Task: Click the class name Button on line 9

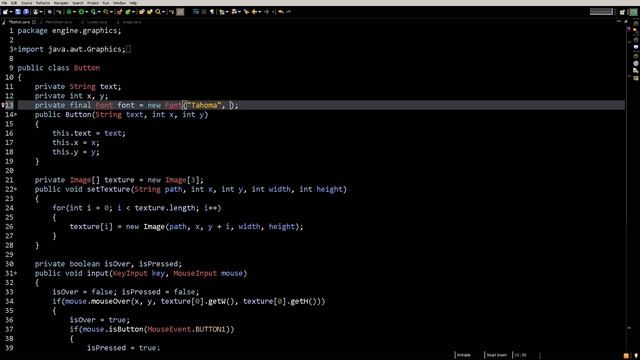Action: [x=87, y=68]
